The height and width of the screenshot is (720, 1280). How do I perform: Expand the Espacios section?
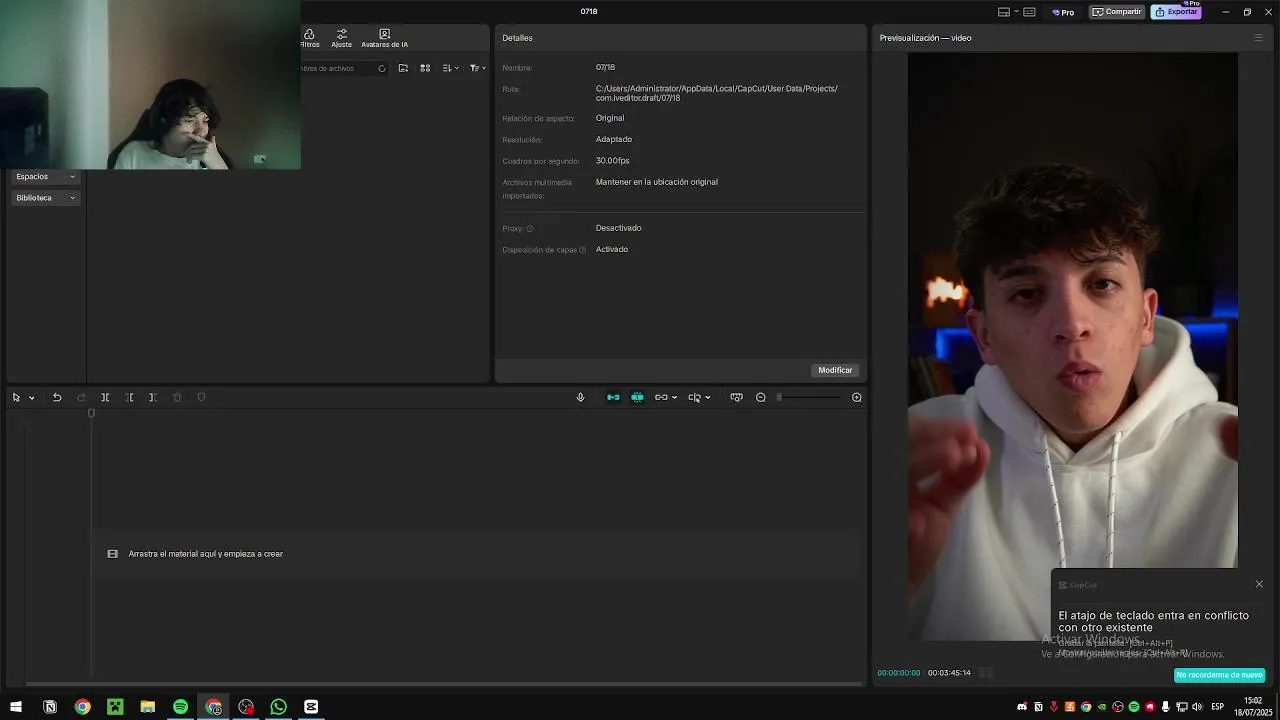point(45,176)
